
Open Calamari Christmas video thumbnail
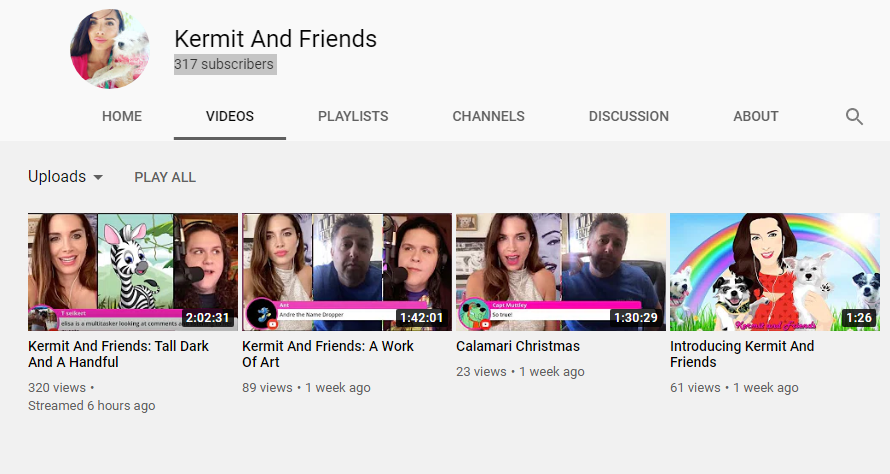[561, 272]
